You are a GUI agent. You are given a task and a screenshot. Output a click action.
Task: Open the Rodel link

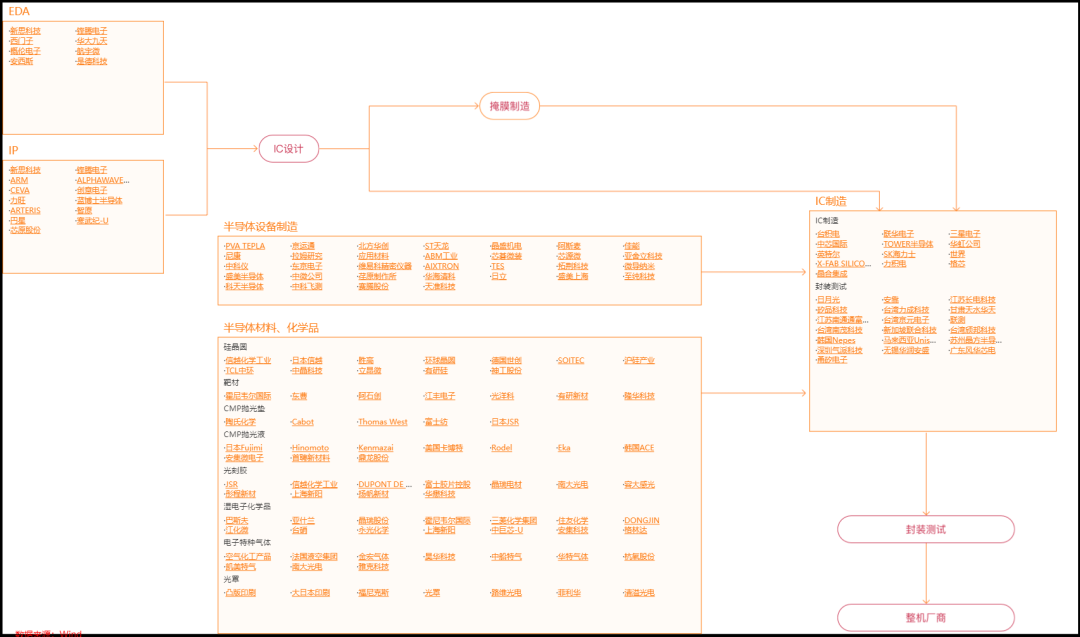[x=501, y=448]
